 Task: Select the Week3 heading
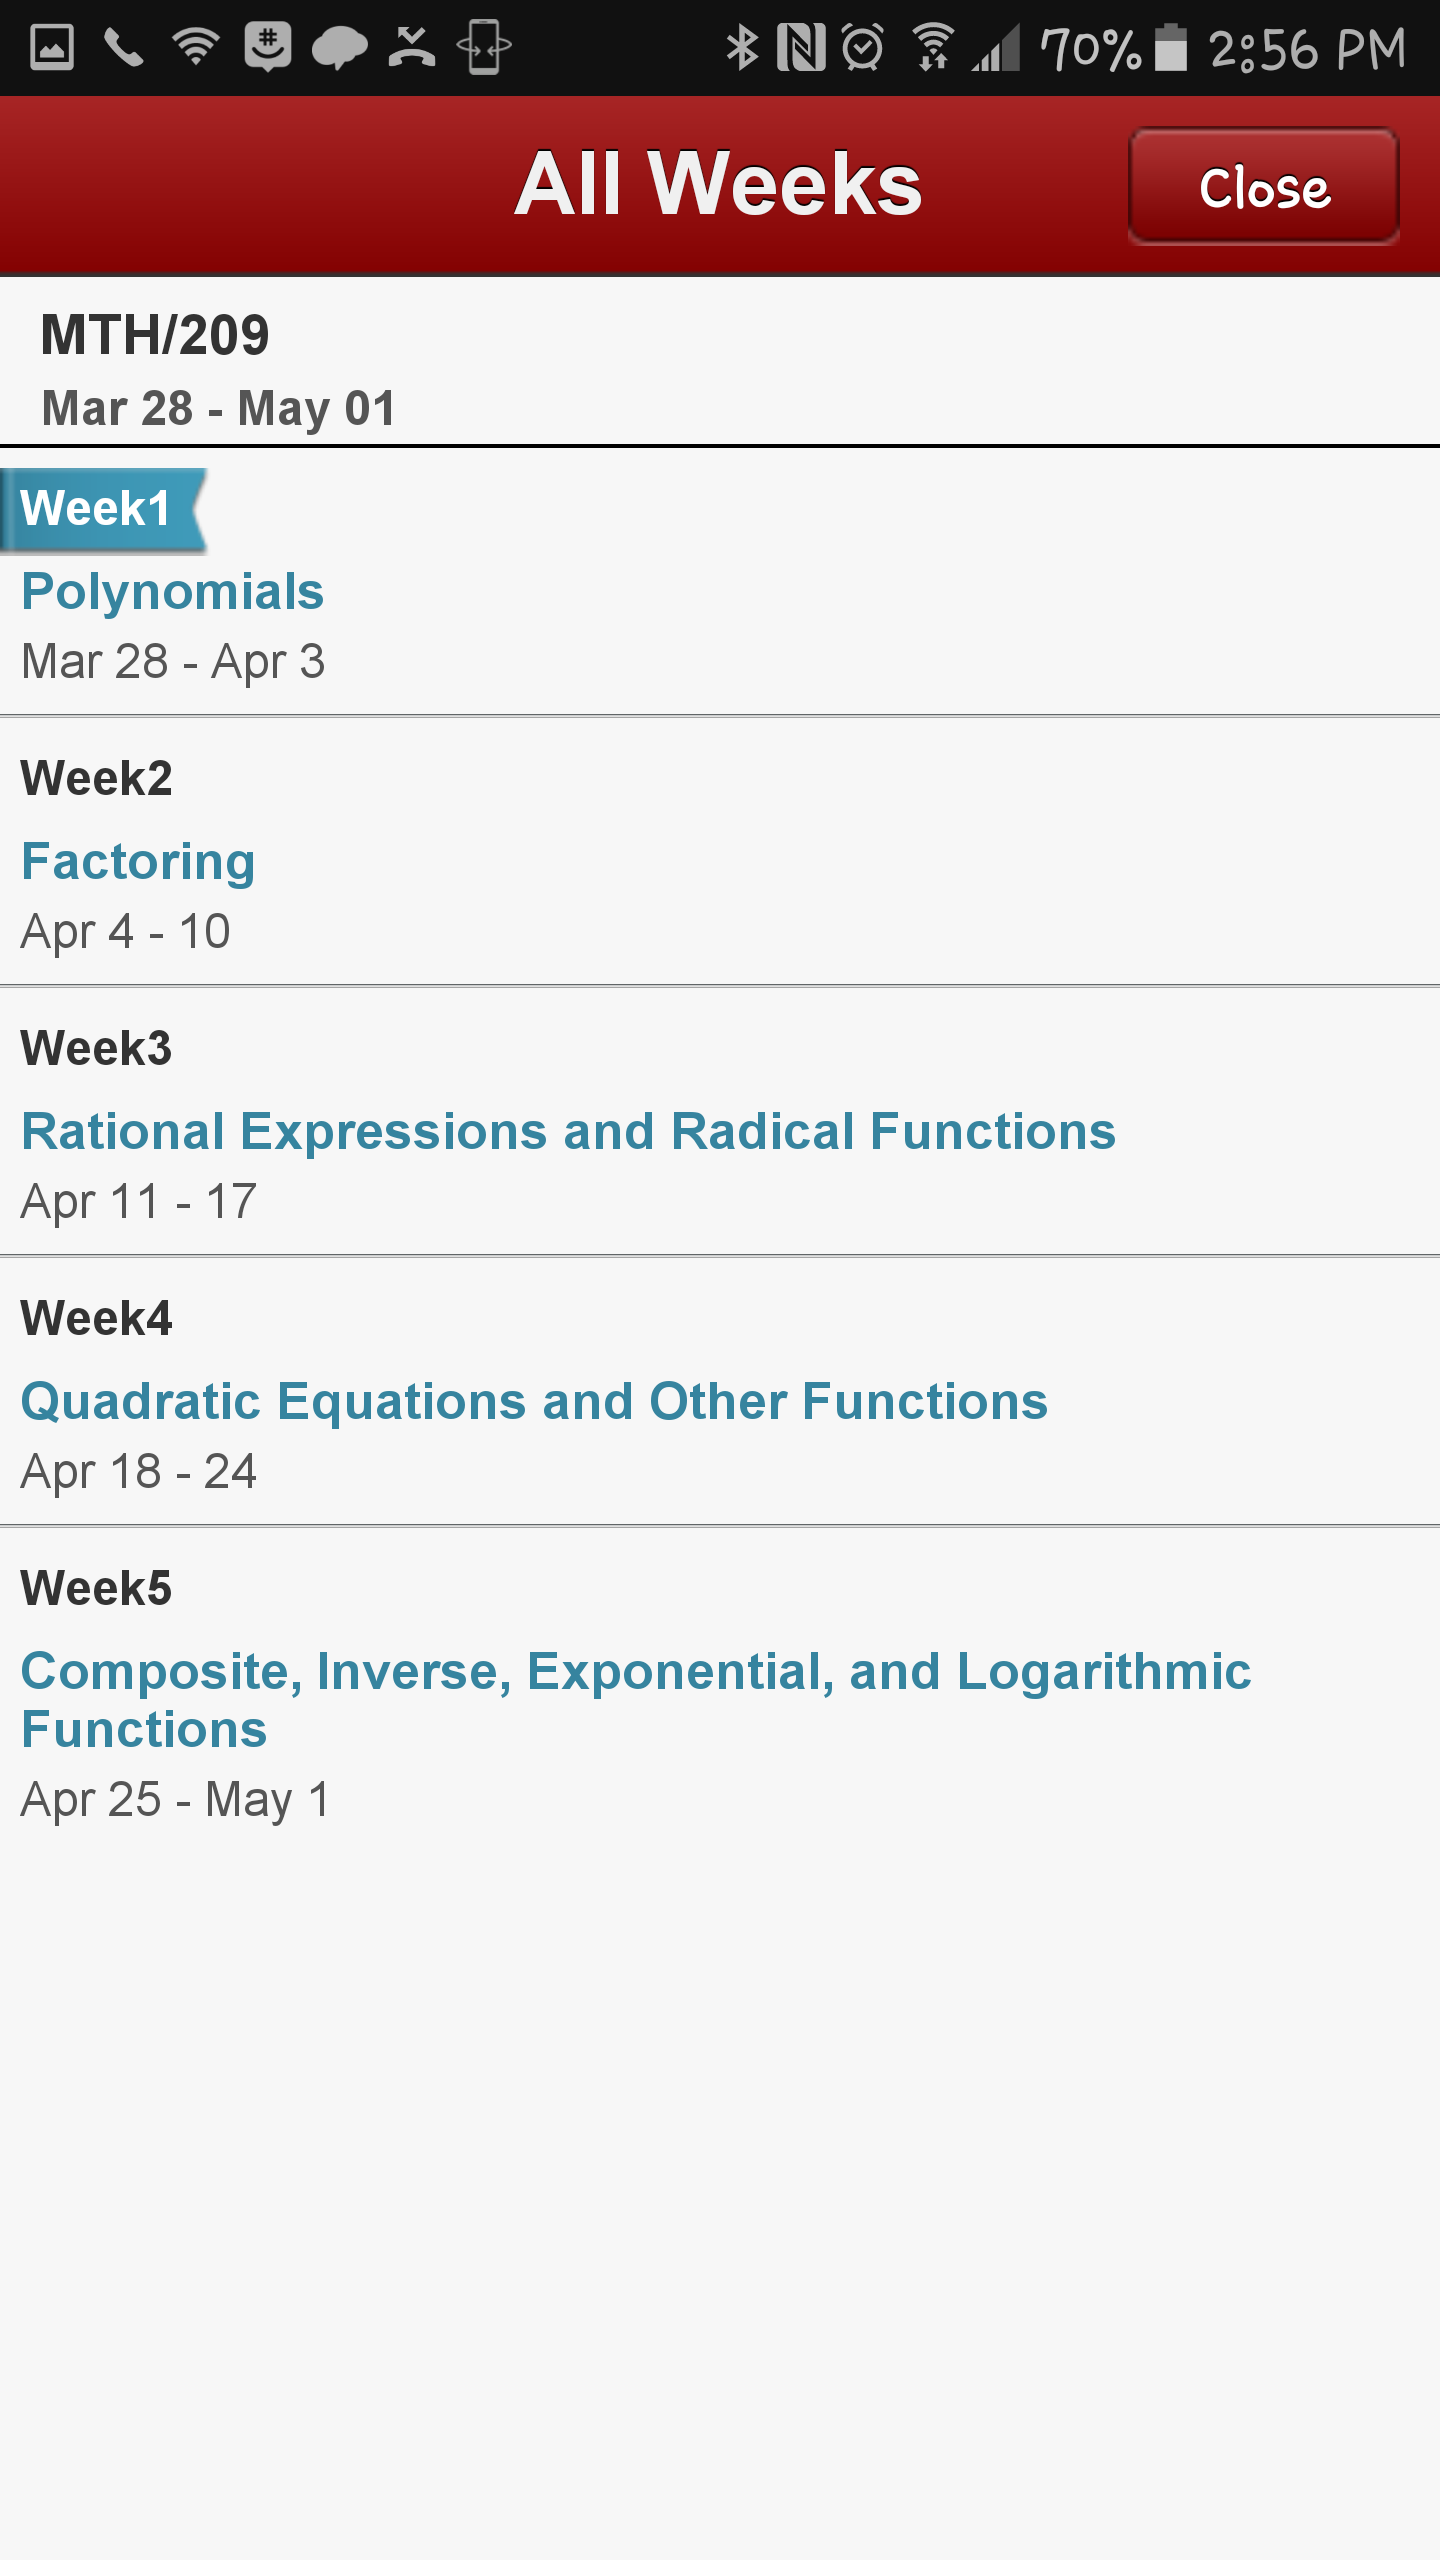(96, 1048)
